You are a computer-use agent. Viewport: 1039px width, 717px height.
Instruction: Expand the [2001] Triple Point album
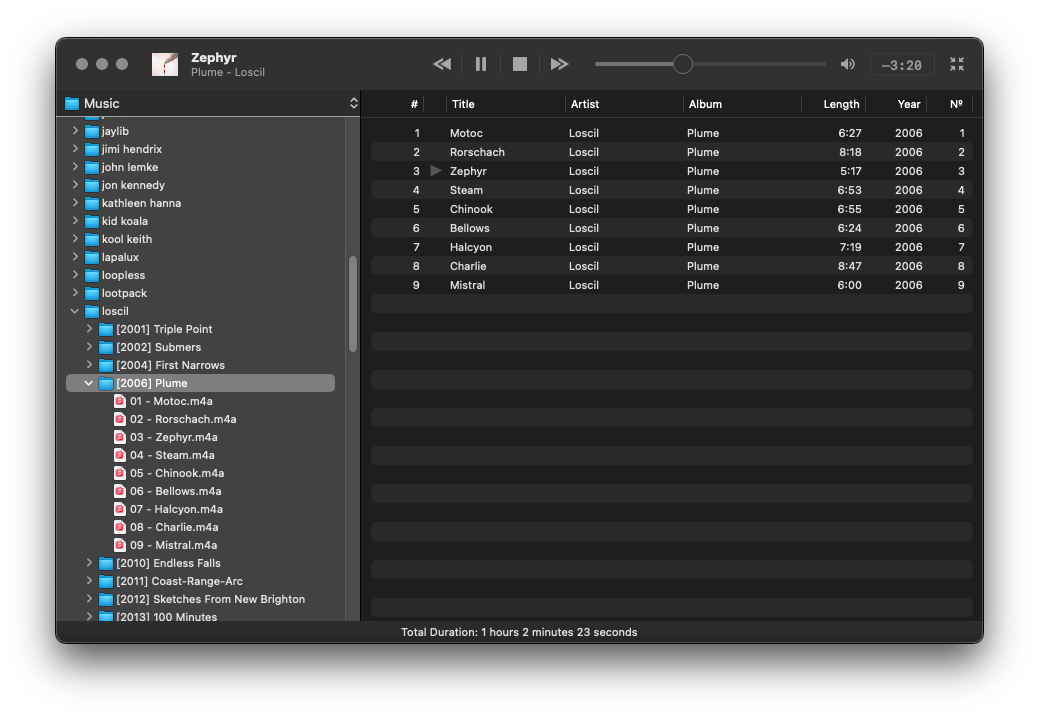click(x=89, y=329)
